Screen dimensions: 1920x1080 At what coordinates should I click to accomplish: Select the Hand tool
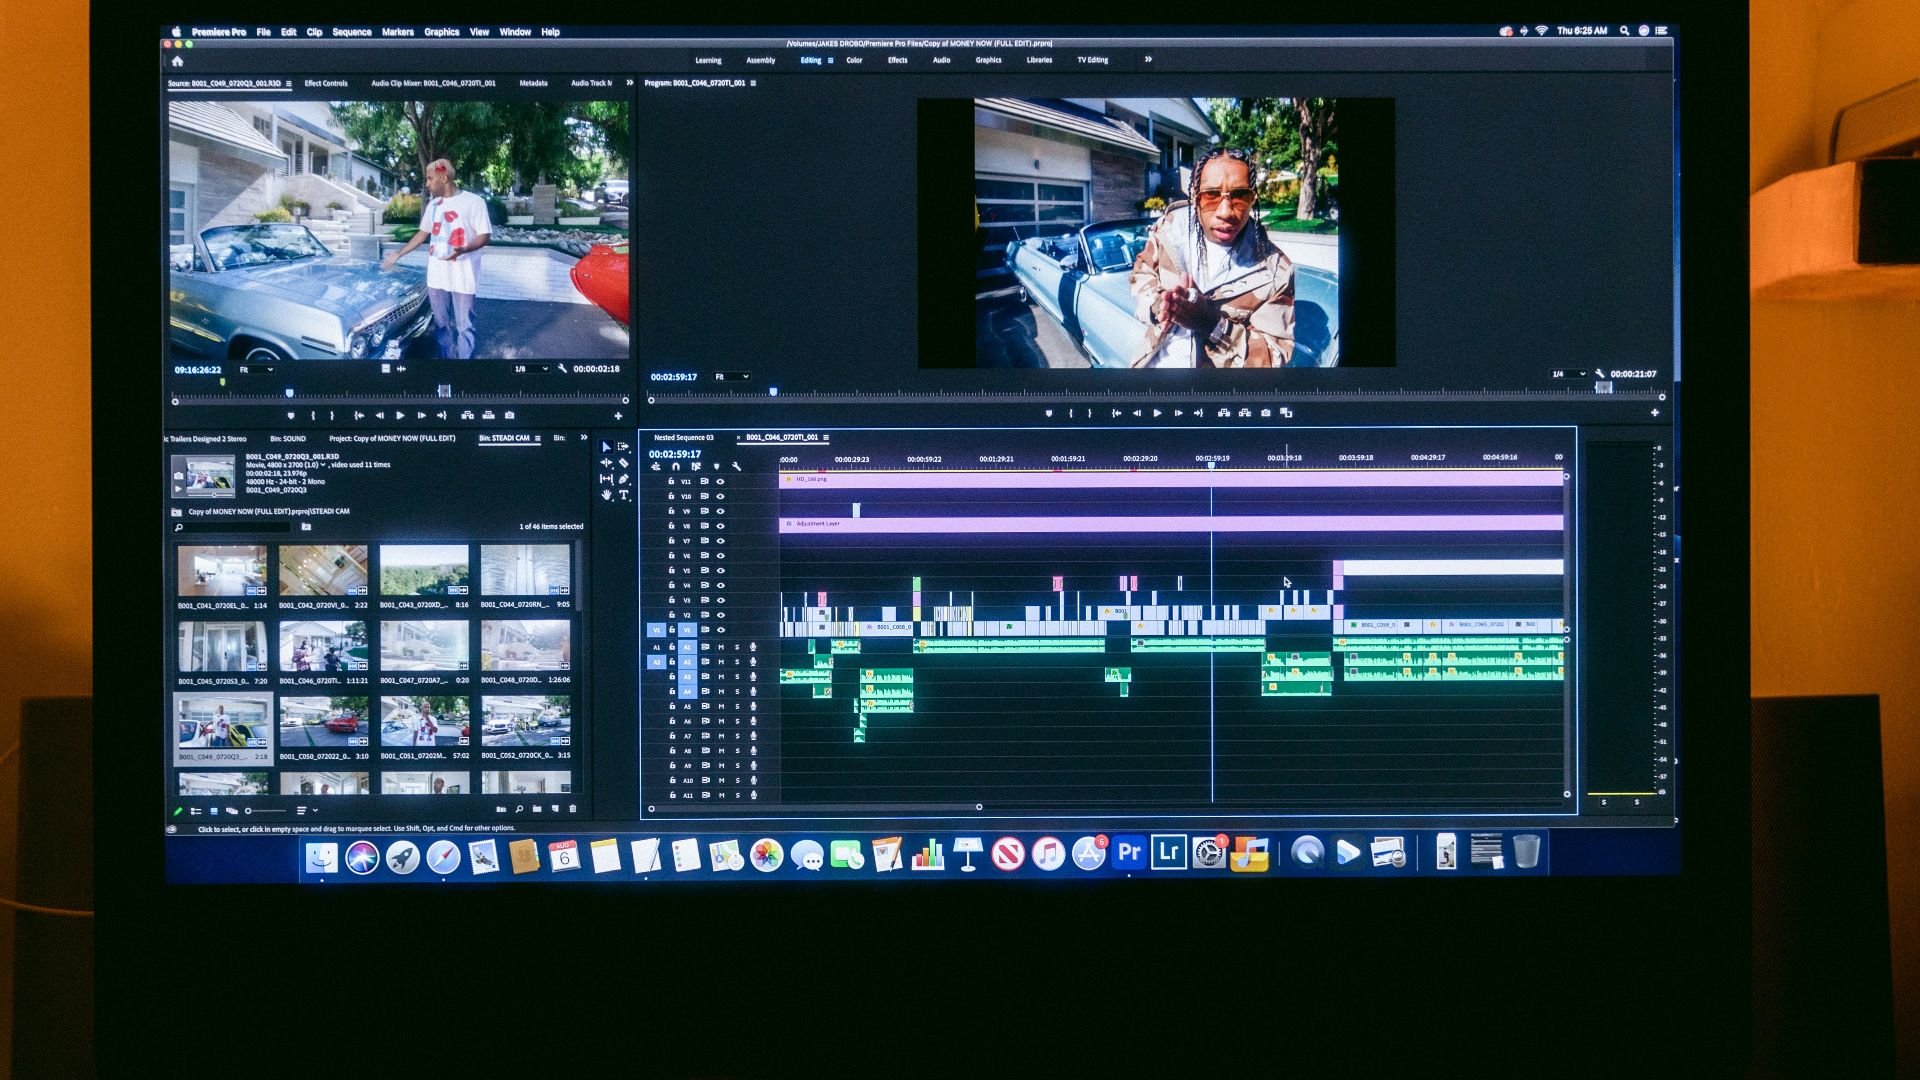coord(606,495)
